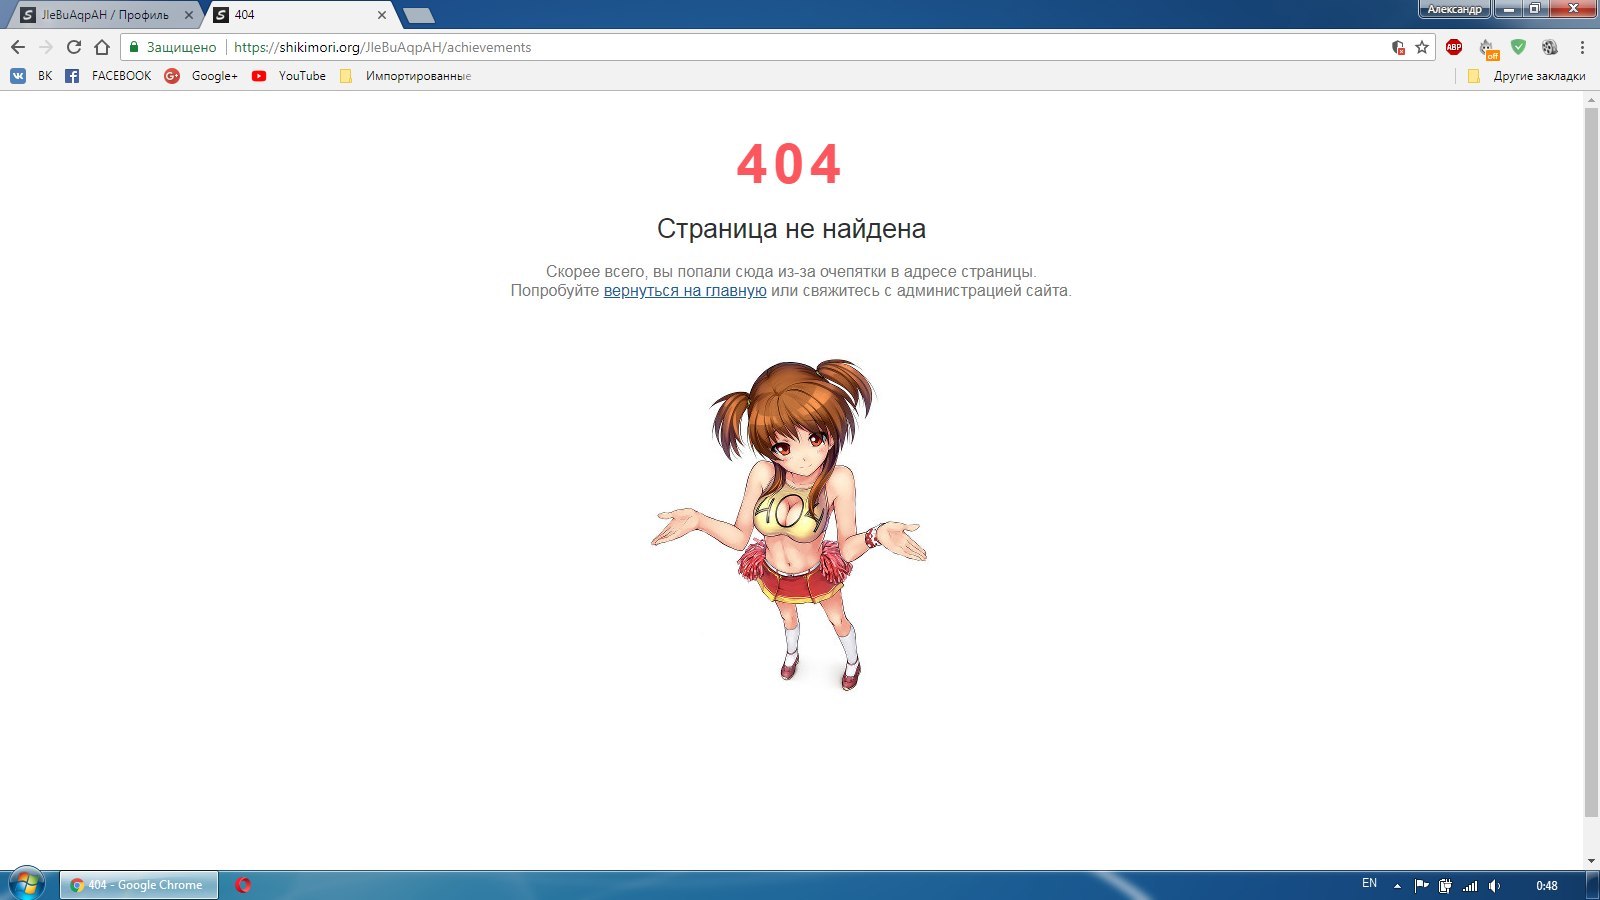Click the volume speaker icon in system tray
Image resolution: width=1600 pixels, height=900 pixels.
tap(1494, 886)
